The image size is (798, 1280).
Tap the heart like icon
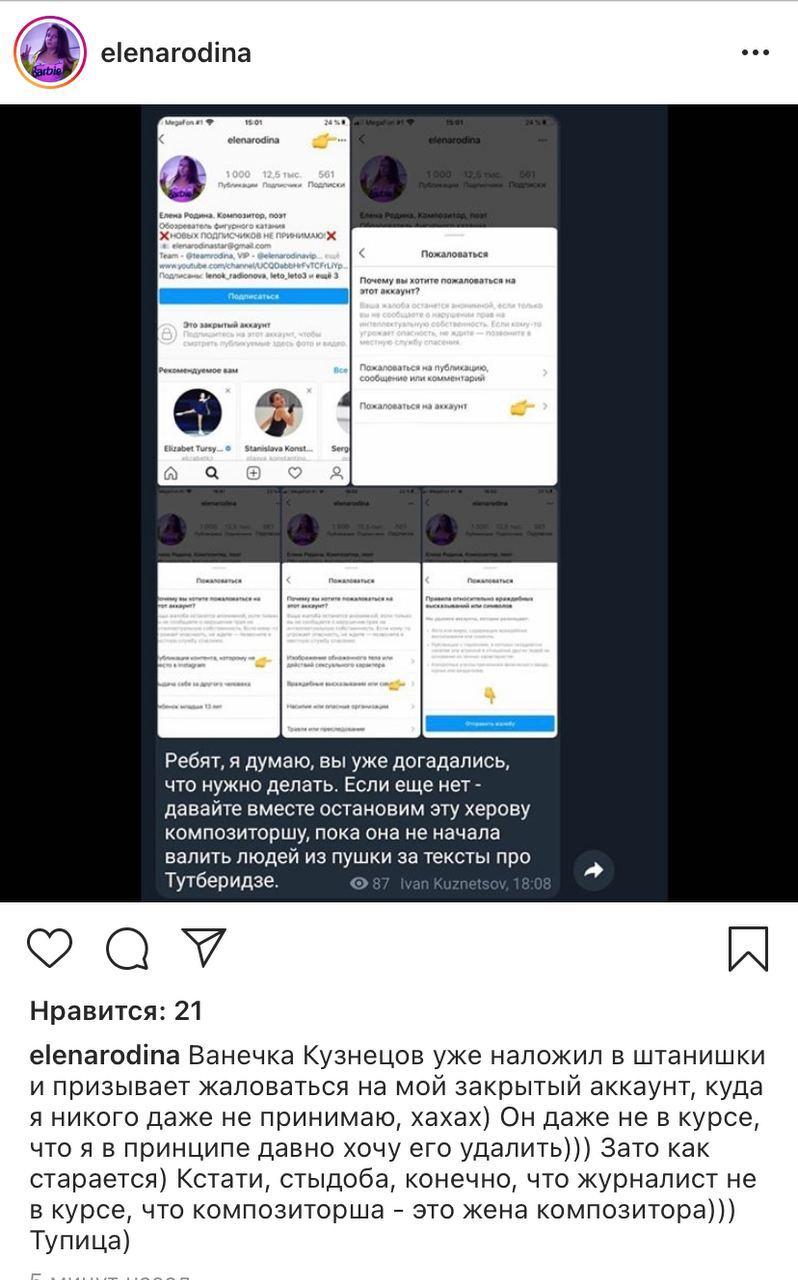pyautogui.click(x=50, y=947)
